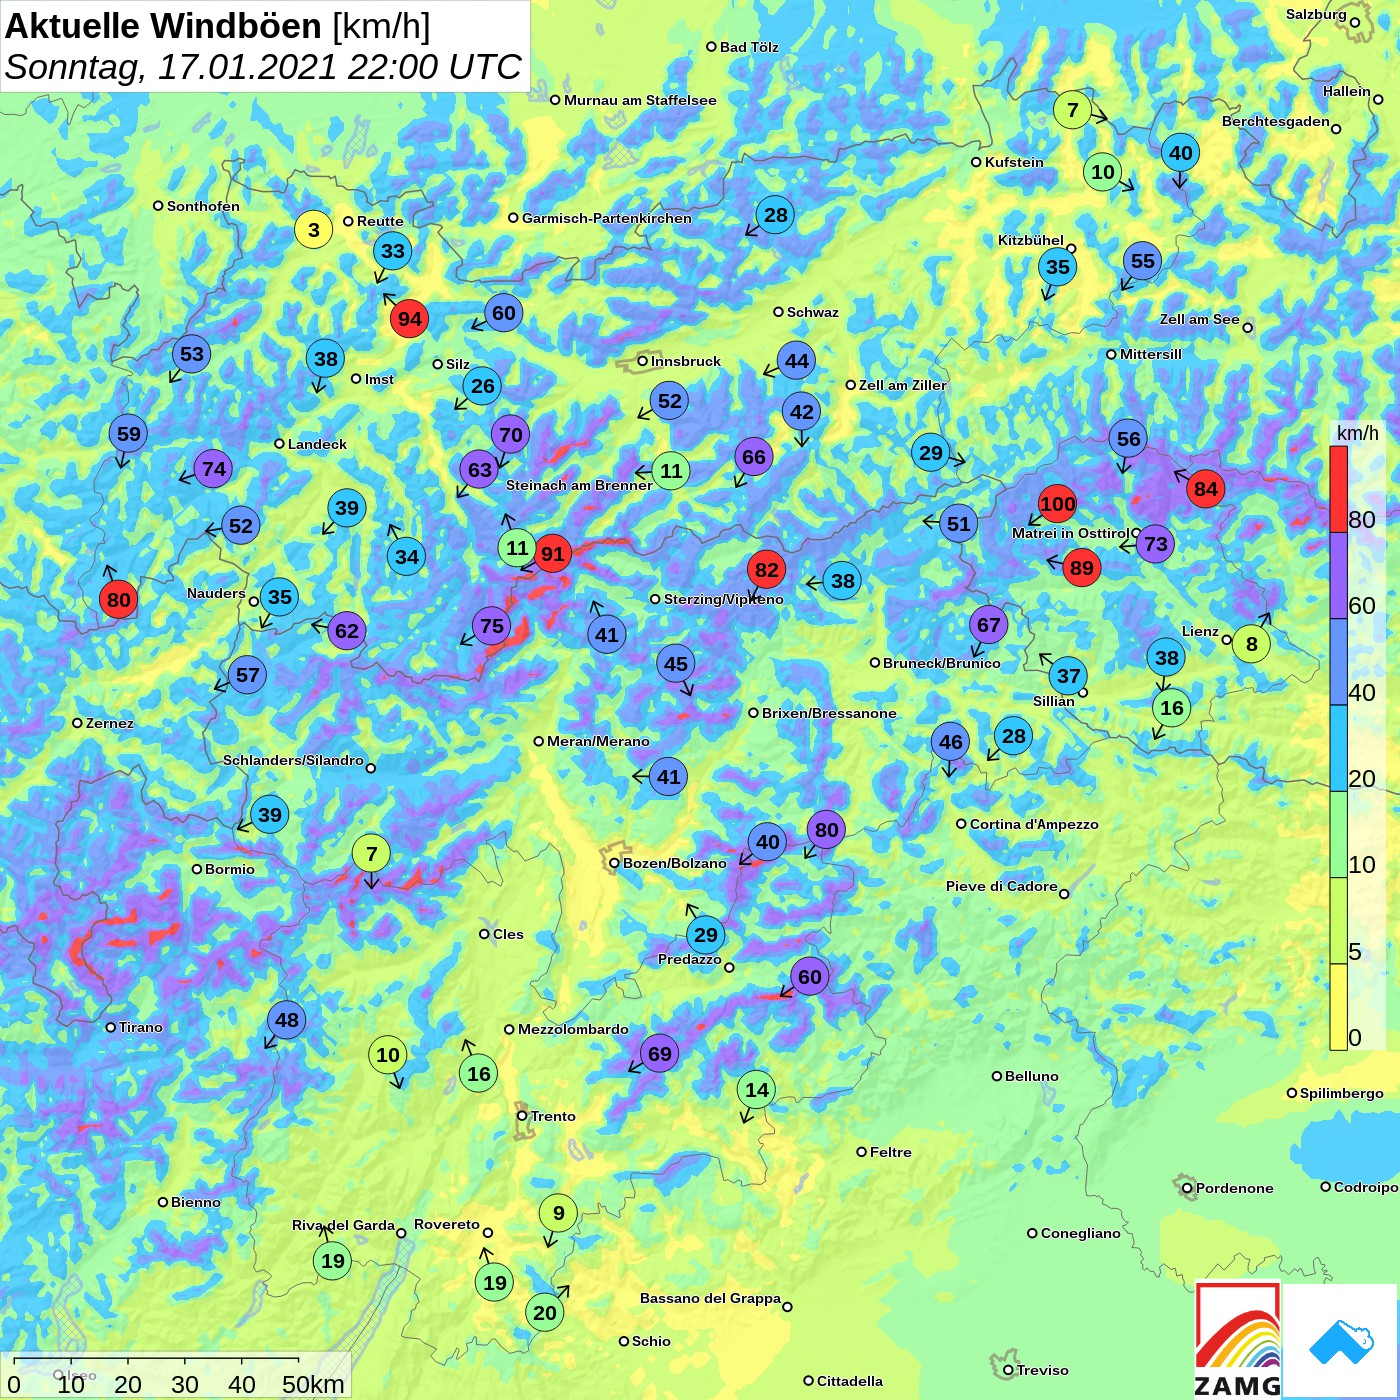Select the purple 67 marker above Bruneck
Screen dimensions: 1400x1400
click(x=988, y=625)
